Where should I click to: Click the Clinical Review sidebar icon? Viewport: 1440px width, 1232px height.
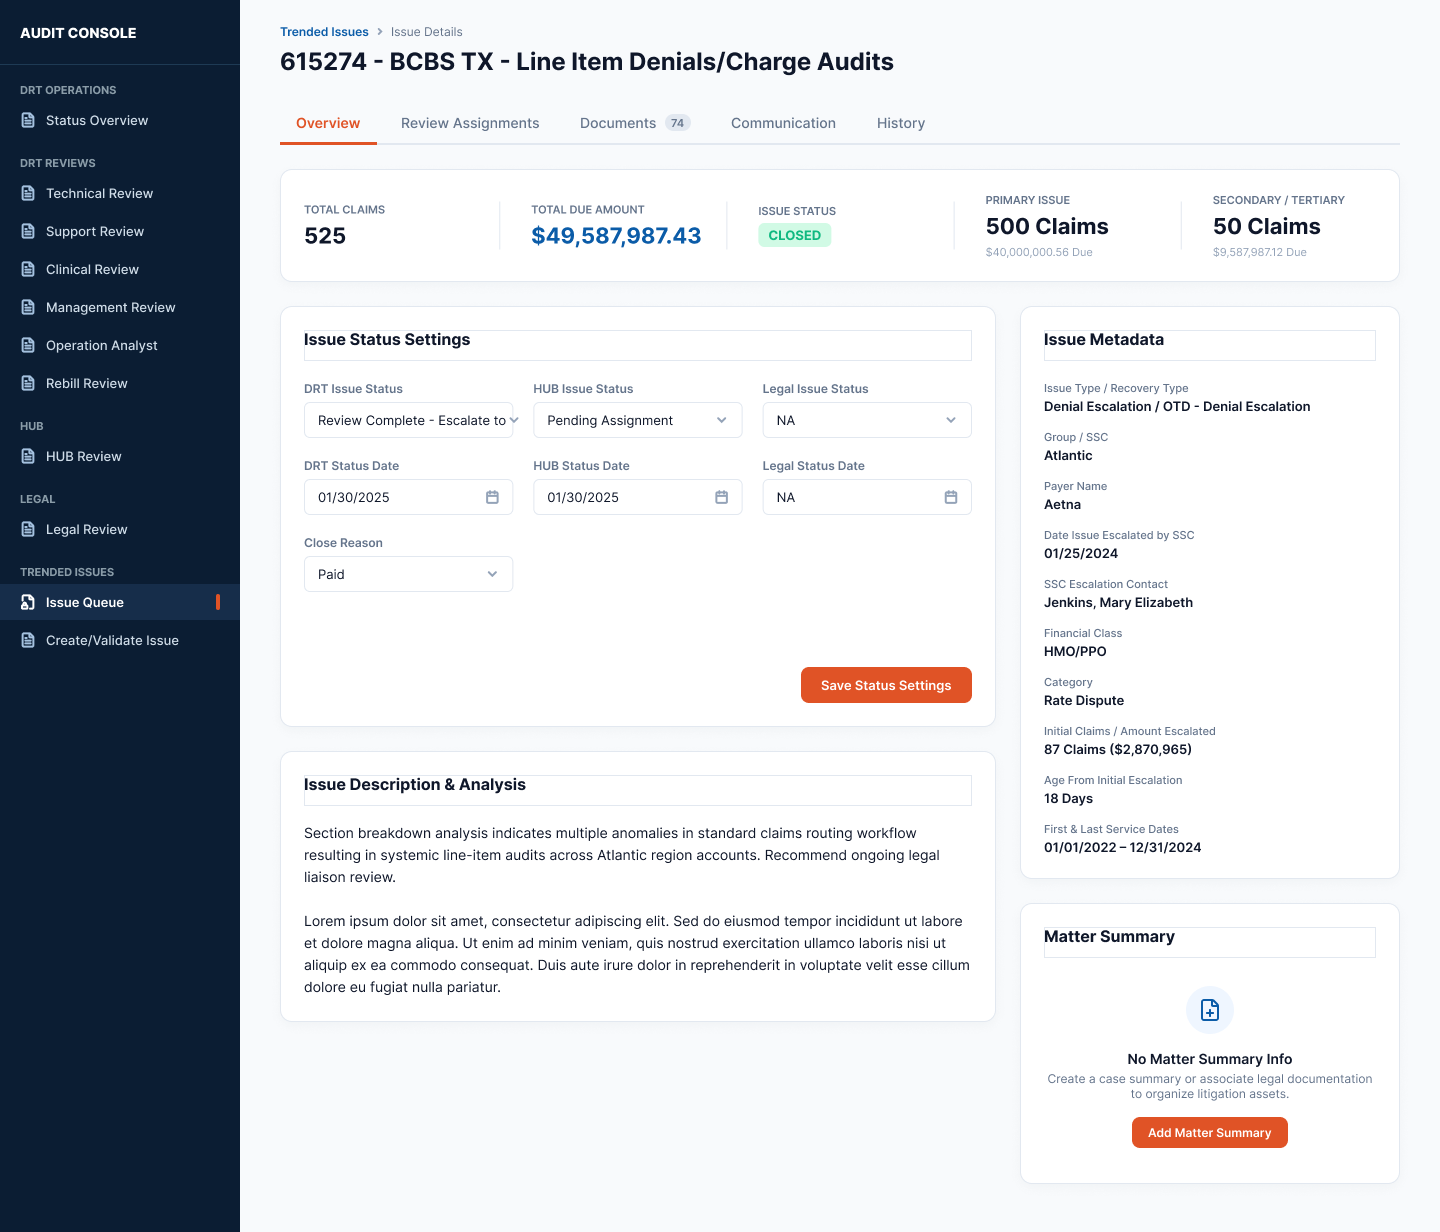[x=28, y=269]
